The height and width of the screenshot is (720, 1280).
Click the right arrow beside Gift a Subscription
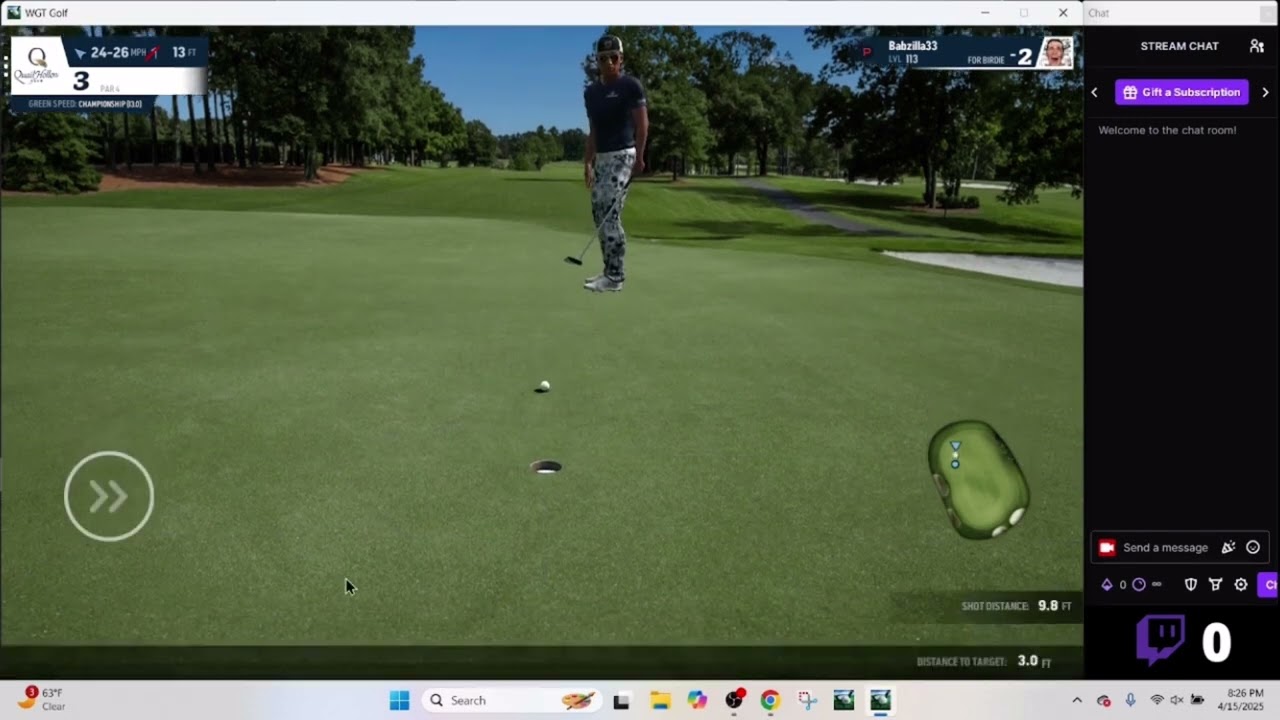[1265, 92]
